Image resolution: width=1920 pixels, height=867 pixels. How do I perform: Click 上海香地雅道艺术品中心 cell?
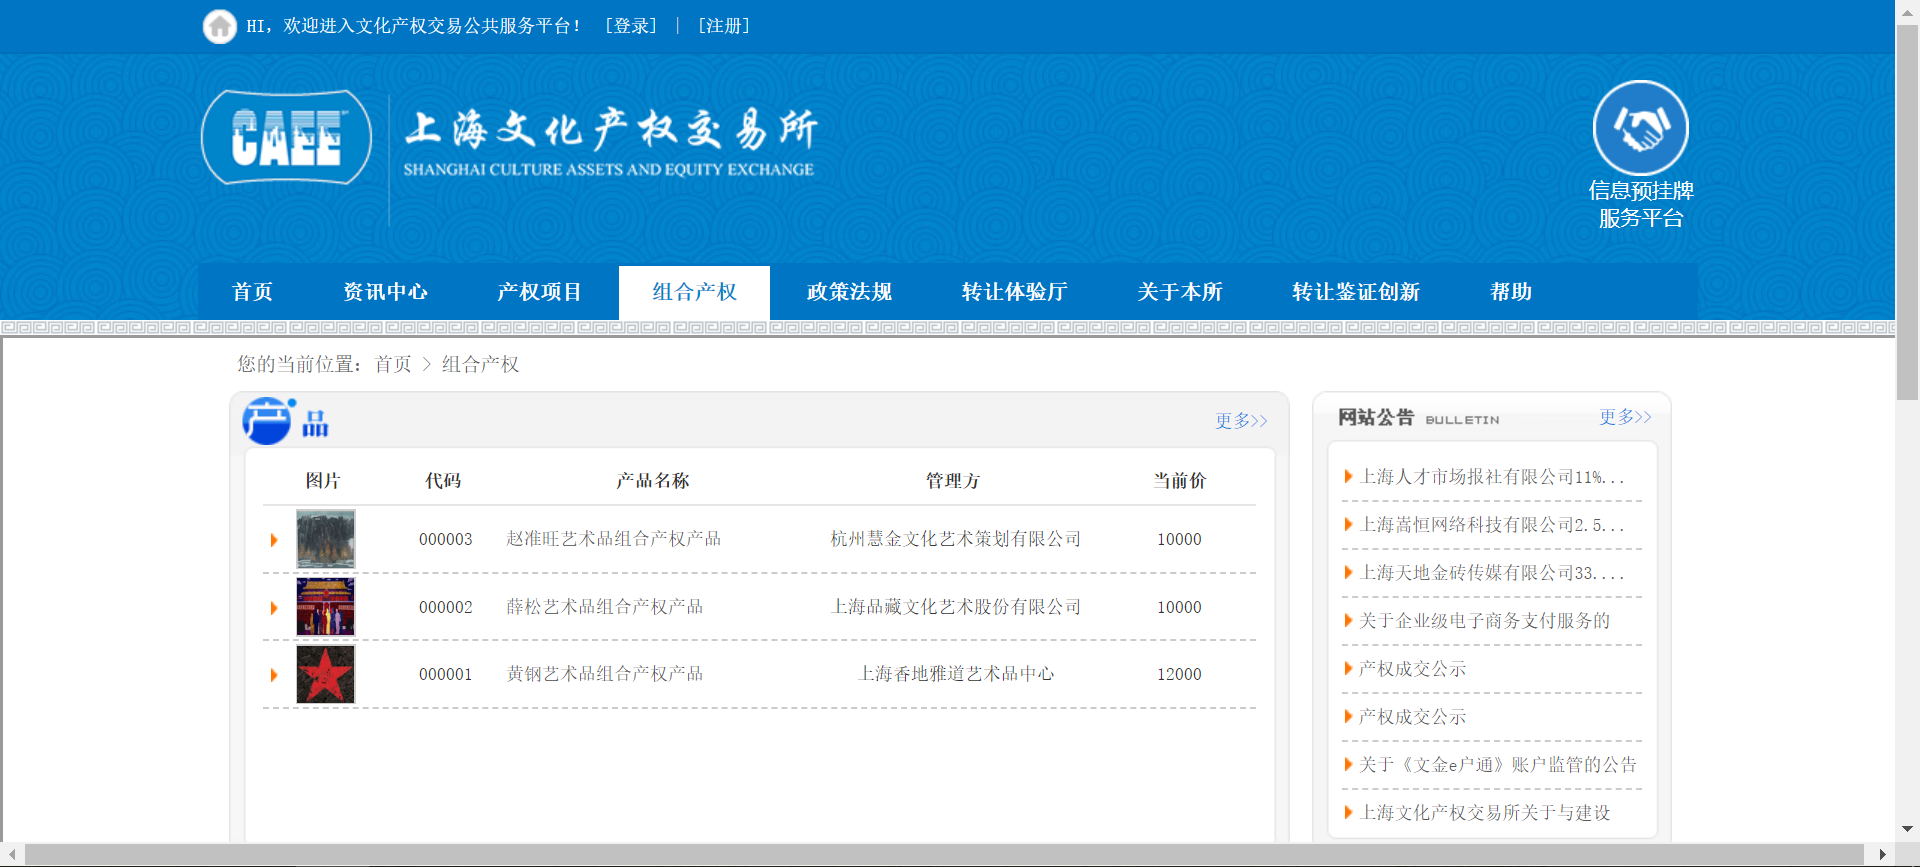tap(956, 674)
